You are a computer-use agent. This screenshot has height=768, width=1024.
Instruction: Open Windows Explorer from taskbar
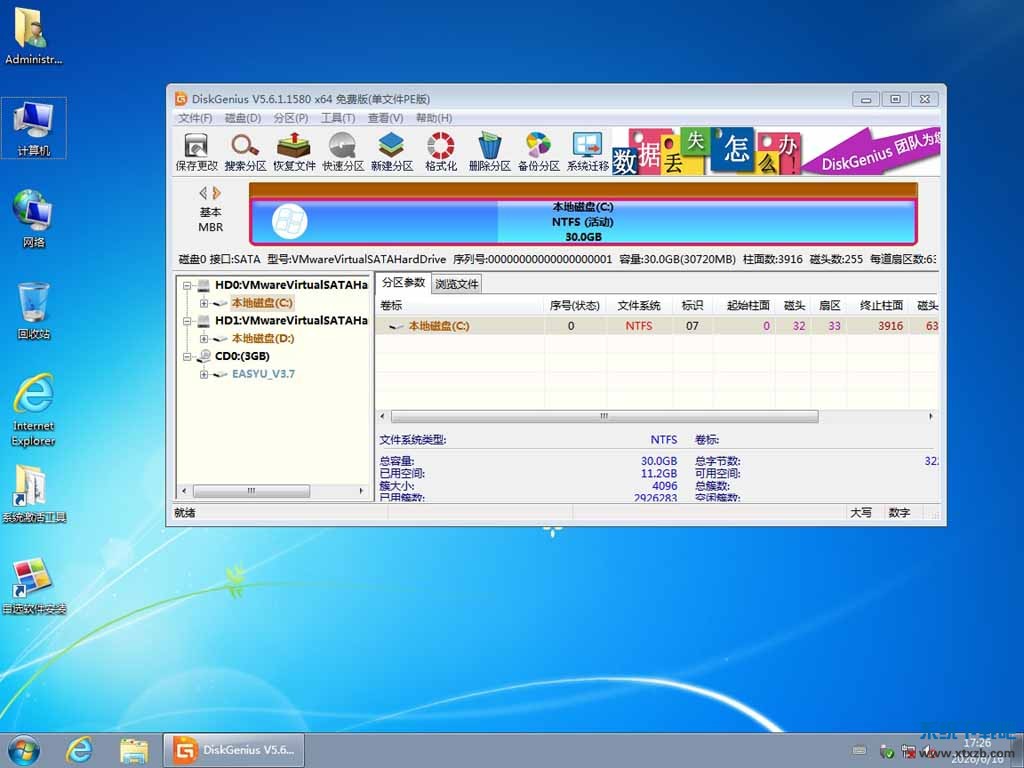pyautogui.click(x=134, y=750)
